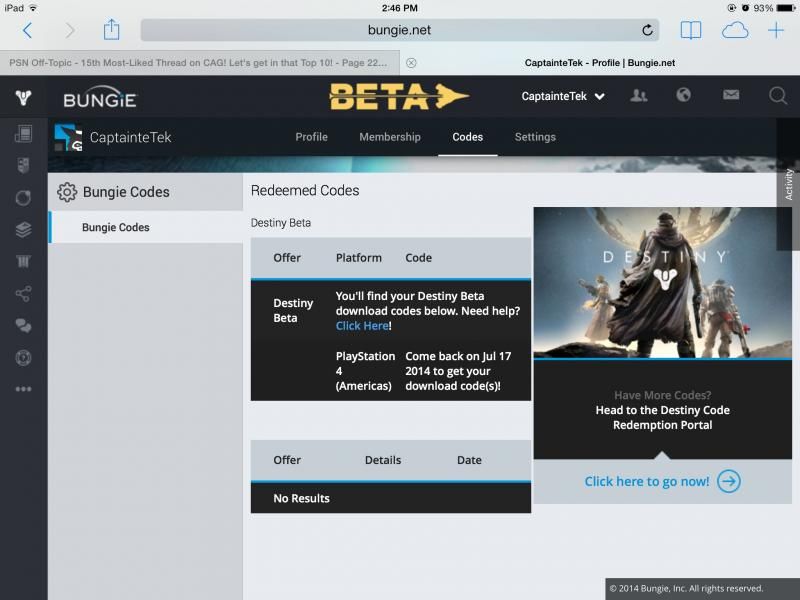
Task: Follow the Click Here help link
Action: pos(362,326)
